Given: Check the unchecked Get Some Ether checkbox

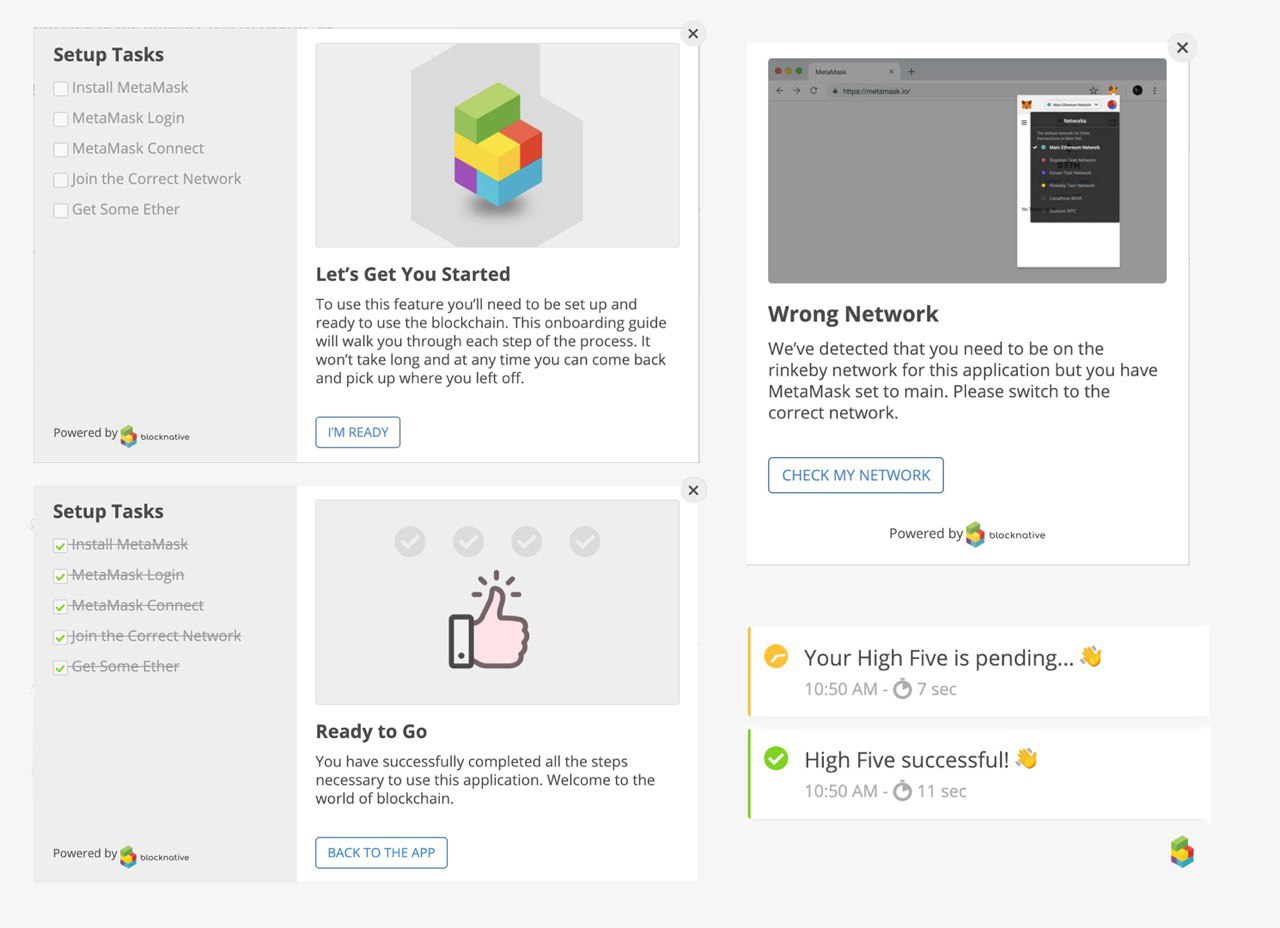Looking at the screenshot, I should click(x=60, y=211).
